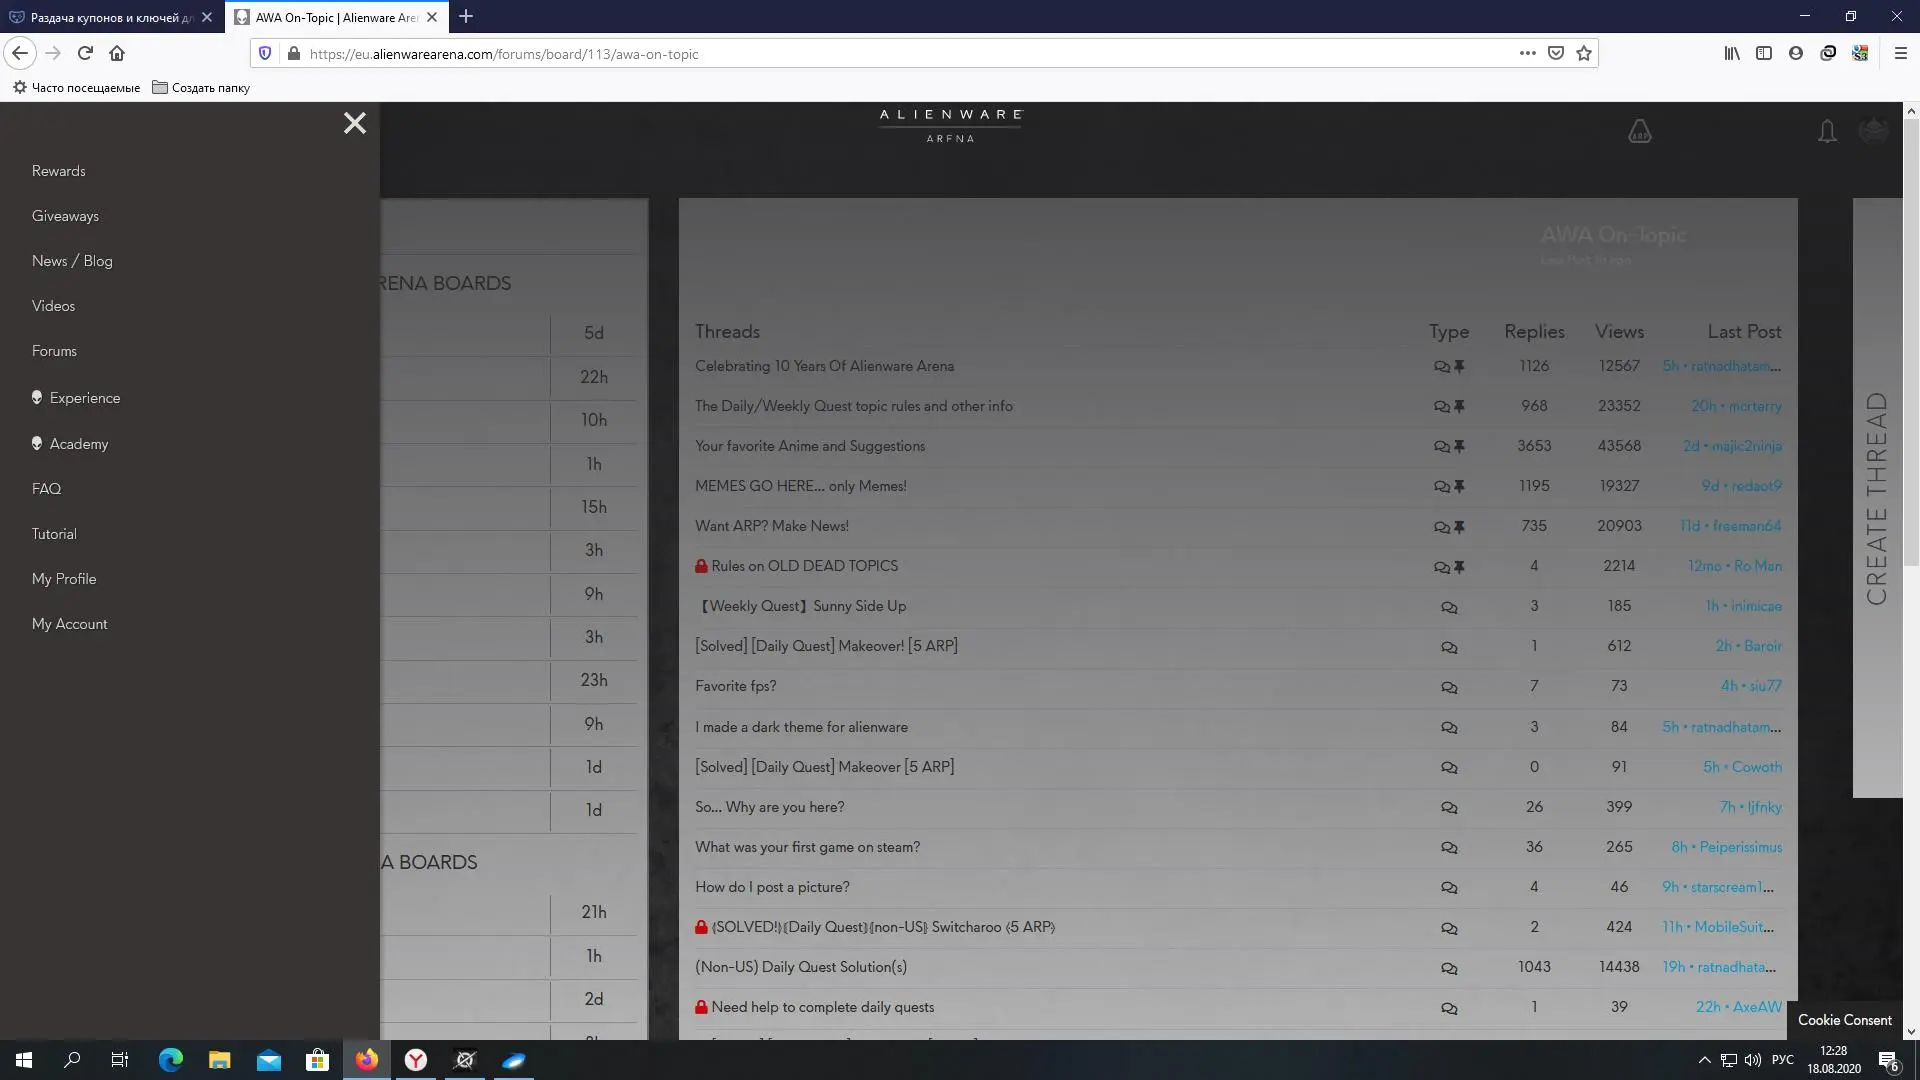This screenshot has height=1080, width=1920.
Task: Open the Weekly Quest Sunny Side Up thread
Action: (x=801, y=606)
